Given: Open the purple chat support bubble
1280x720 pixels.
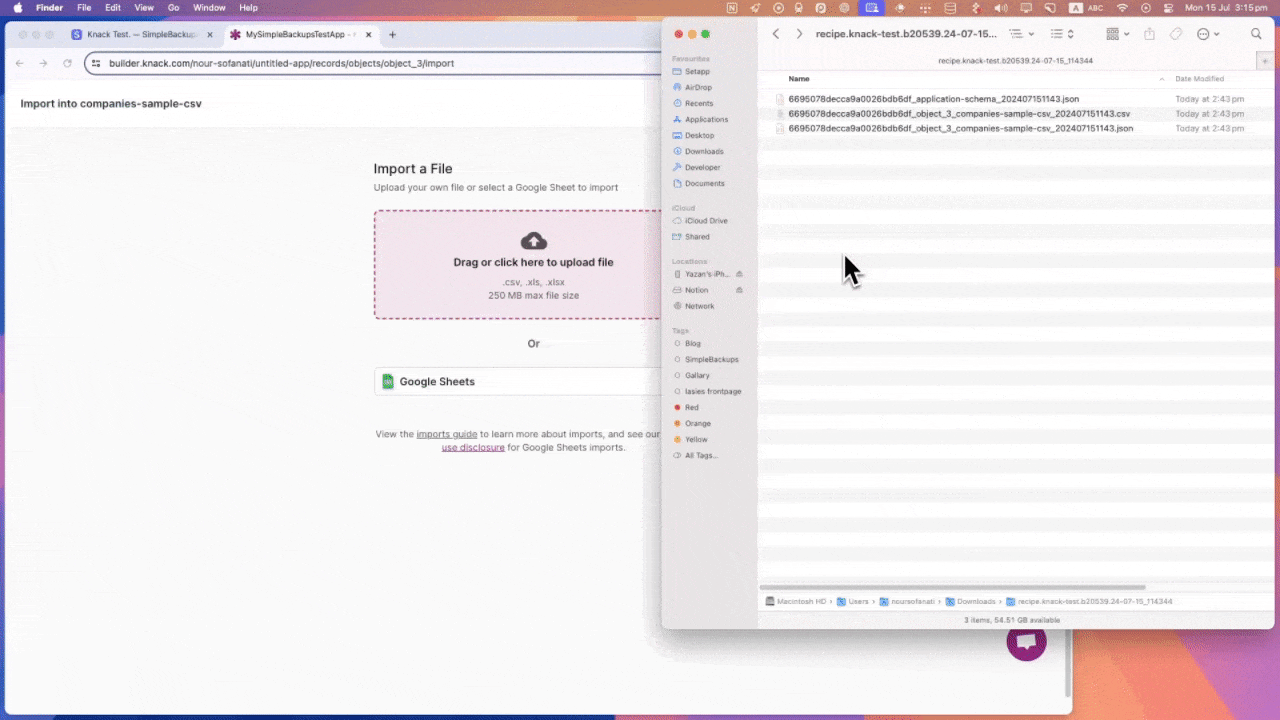Looking at the screenshot, I should pos(1026,642).
